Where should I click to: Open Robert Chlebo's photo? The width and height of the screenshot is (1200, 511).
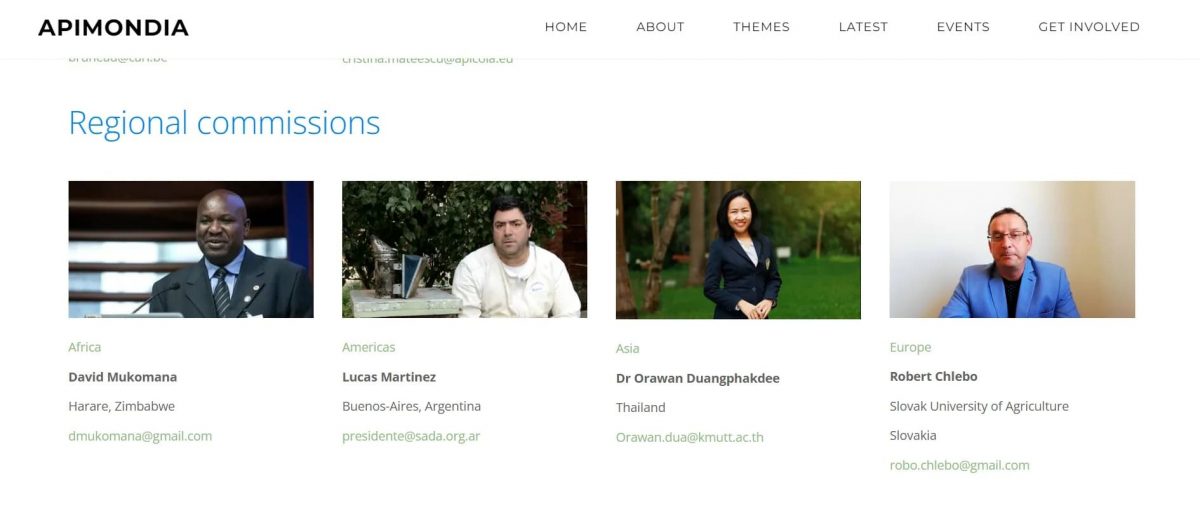(x=1012, y=249)
